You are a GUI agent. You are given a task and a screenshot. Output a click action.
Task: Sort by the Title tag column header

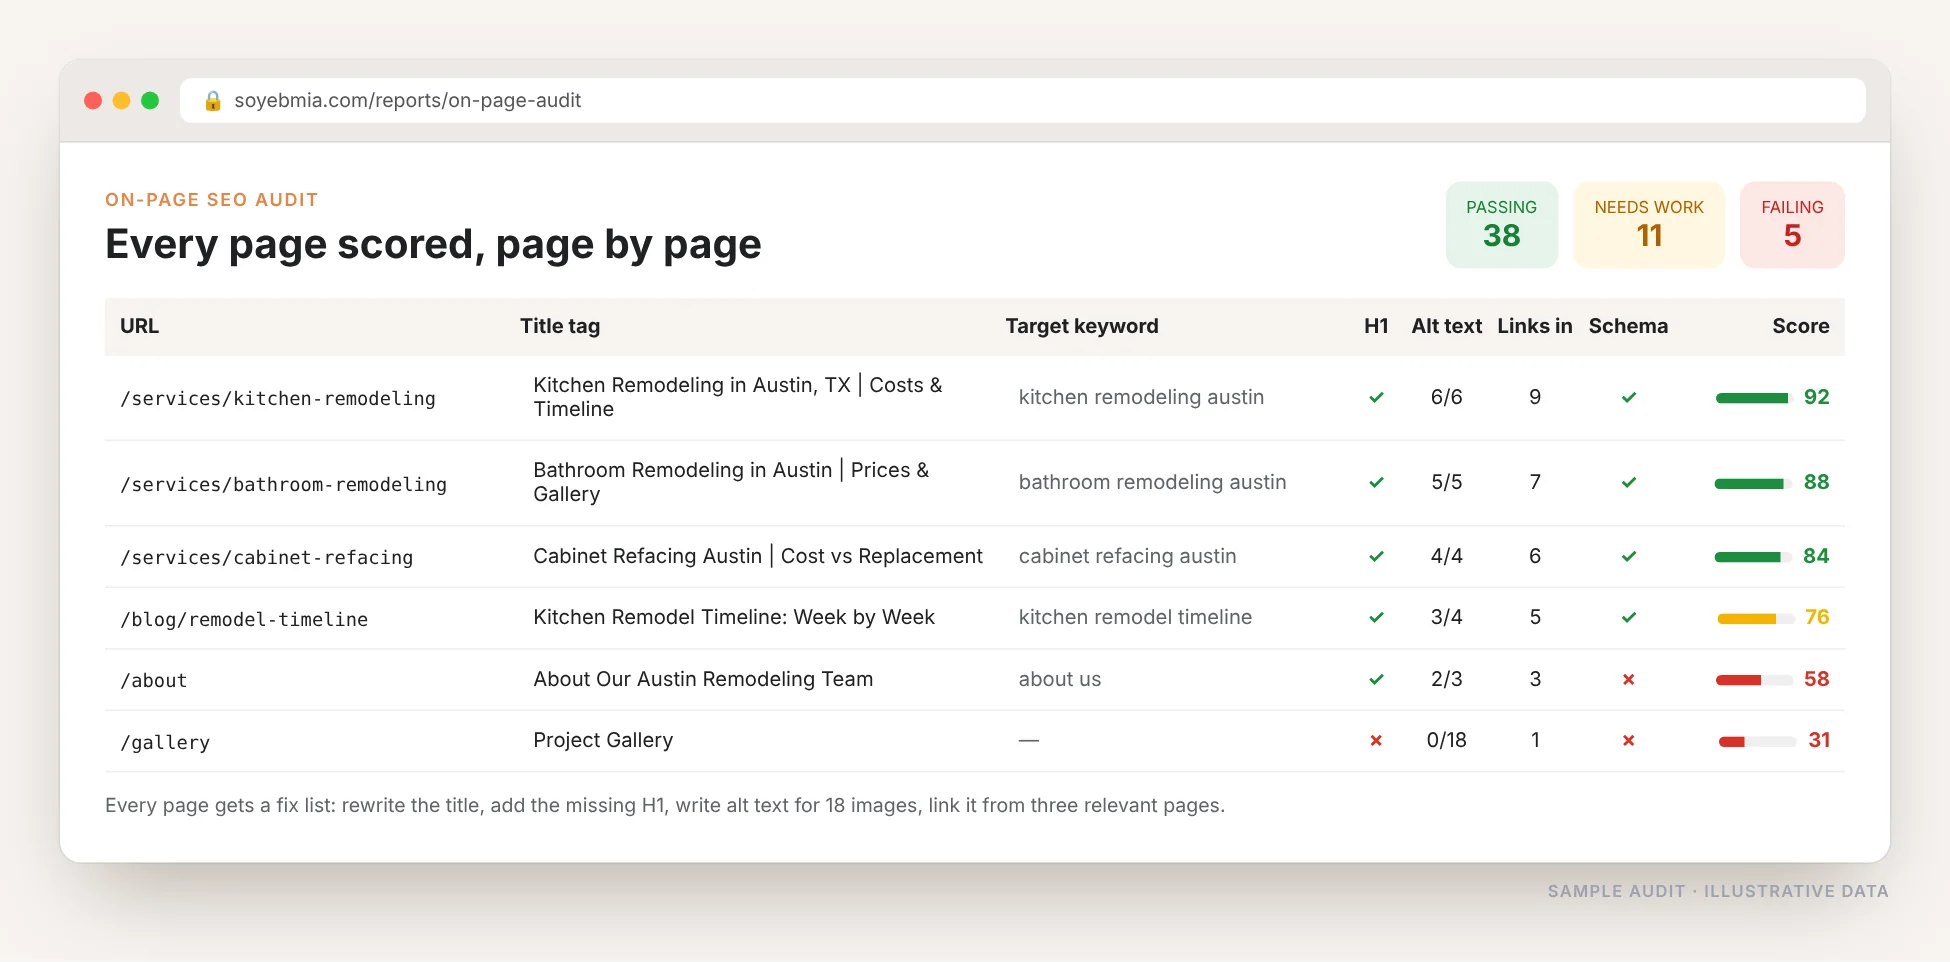[560, 326]
